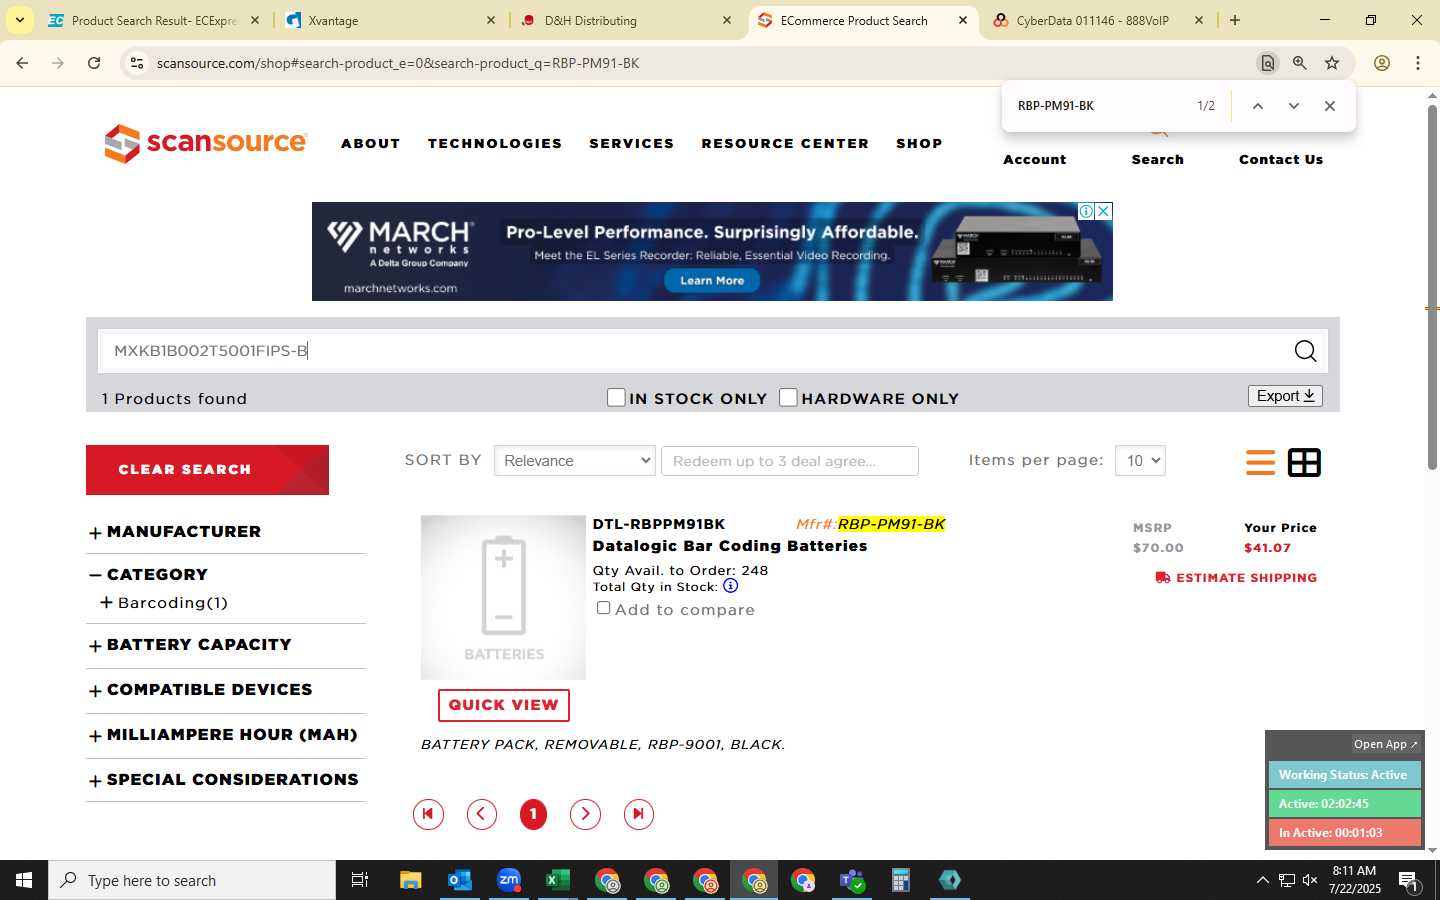Click ESTIMATE SHIPPING link

click(1236, 578)
